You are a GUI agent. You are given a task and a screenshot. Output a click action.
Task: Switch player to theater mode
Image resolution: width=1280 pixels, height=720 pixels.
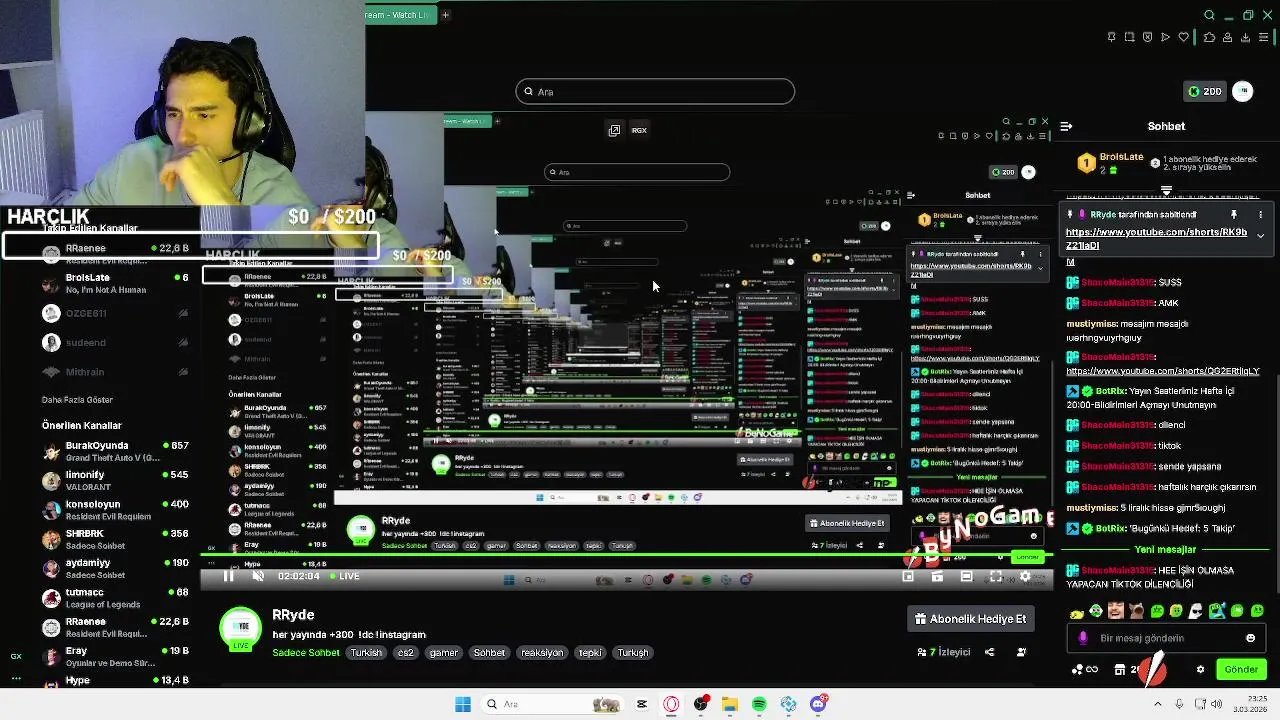coord(966,576)
